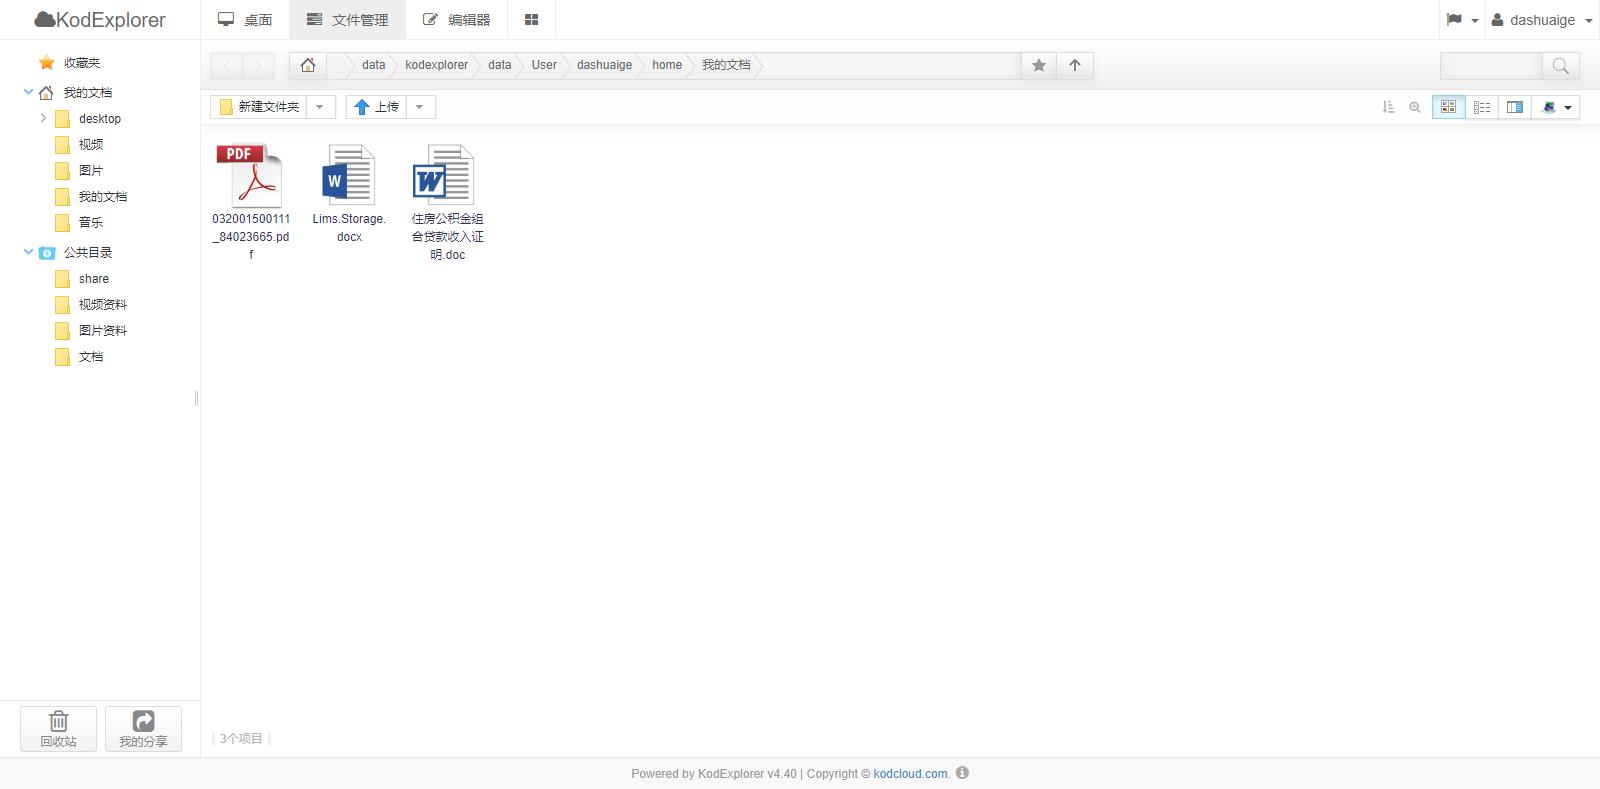Image resolution: width=1600 pixels, height=789 pixels.
Task: Open the 回收站 recycle bin
Action: (58, 729)
